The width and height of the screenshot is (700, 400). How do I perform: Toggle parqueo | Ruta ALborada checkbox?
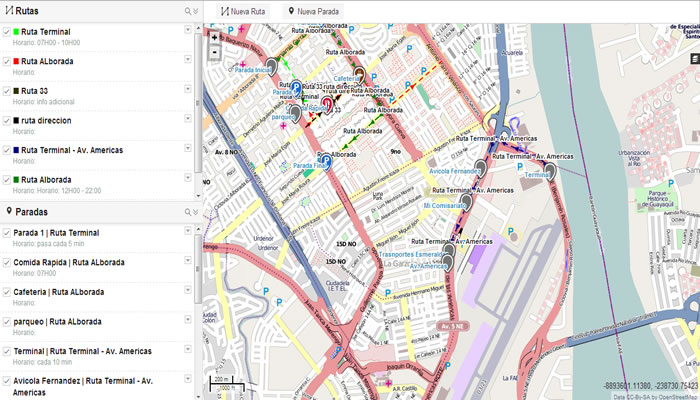point(7,322)
